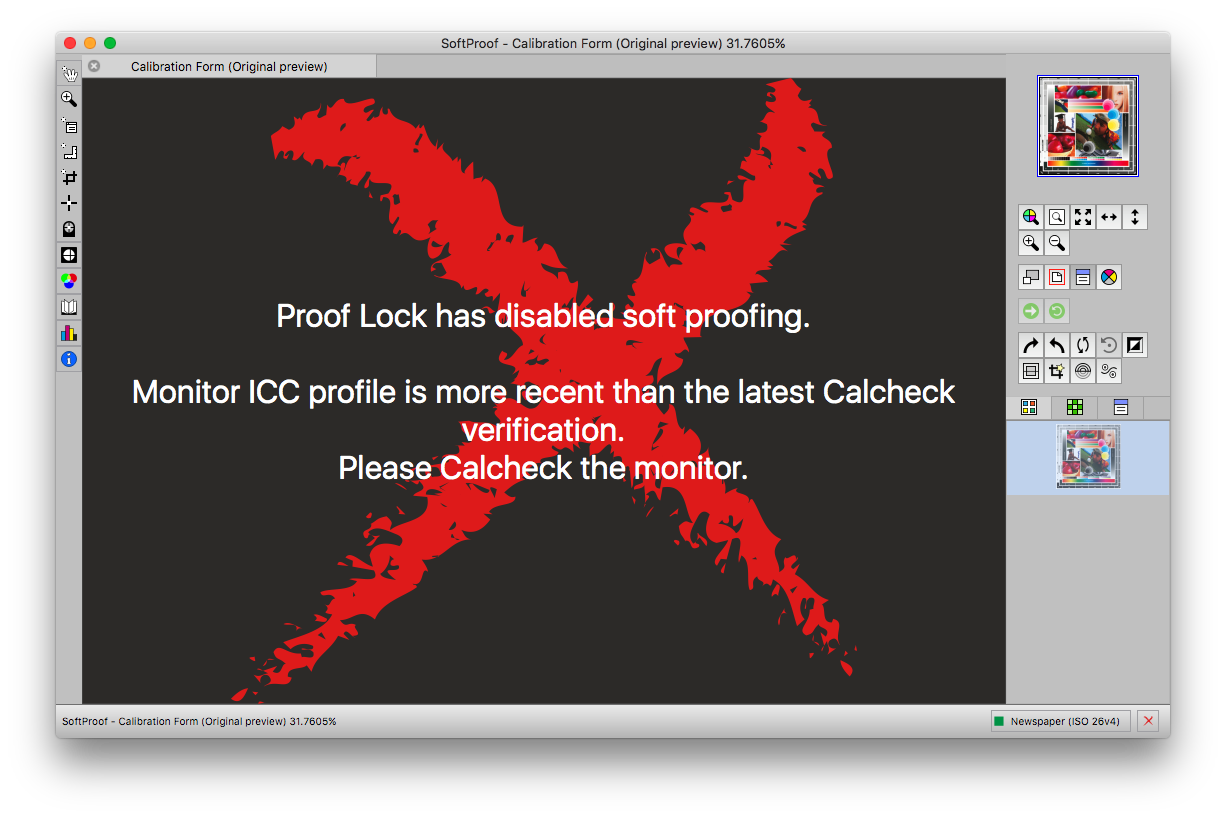
Task: Click the fit height vertical arrows icon
Action: click(x=1135, y=217)
